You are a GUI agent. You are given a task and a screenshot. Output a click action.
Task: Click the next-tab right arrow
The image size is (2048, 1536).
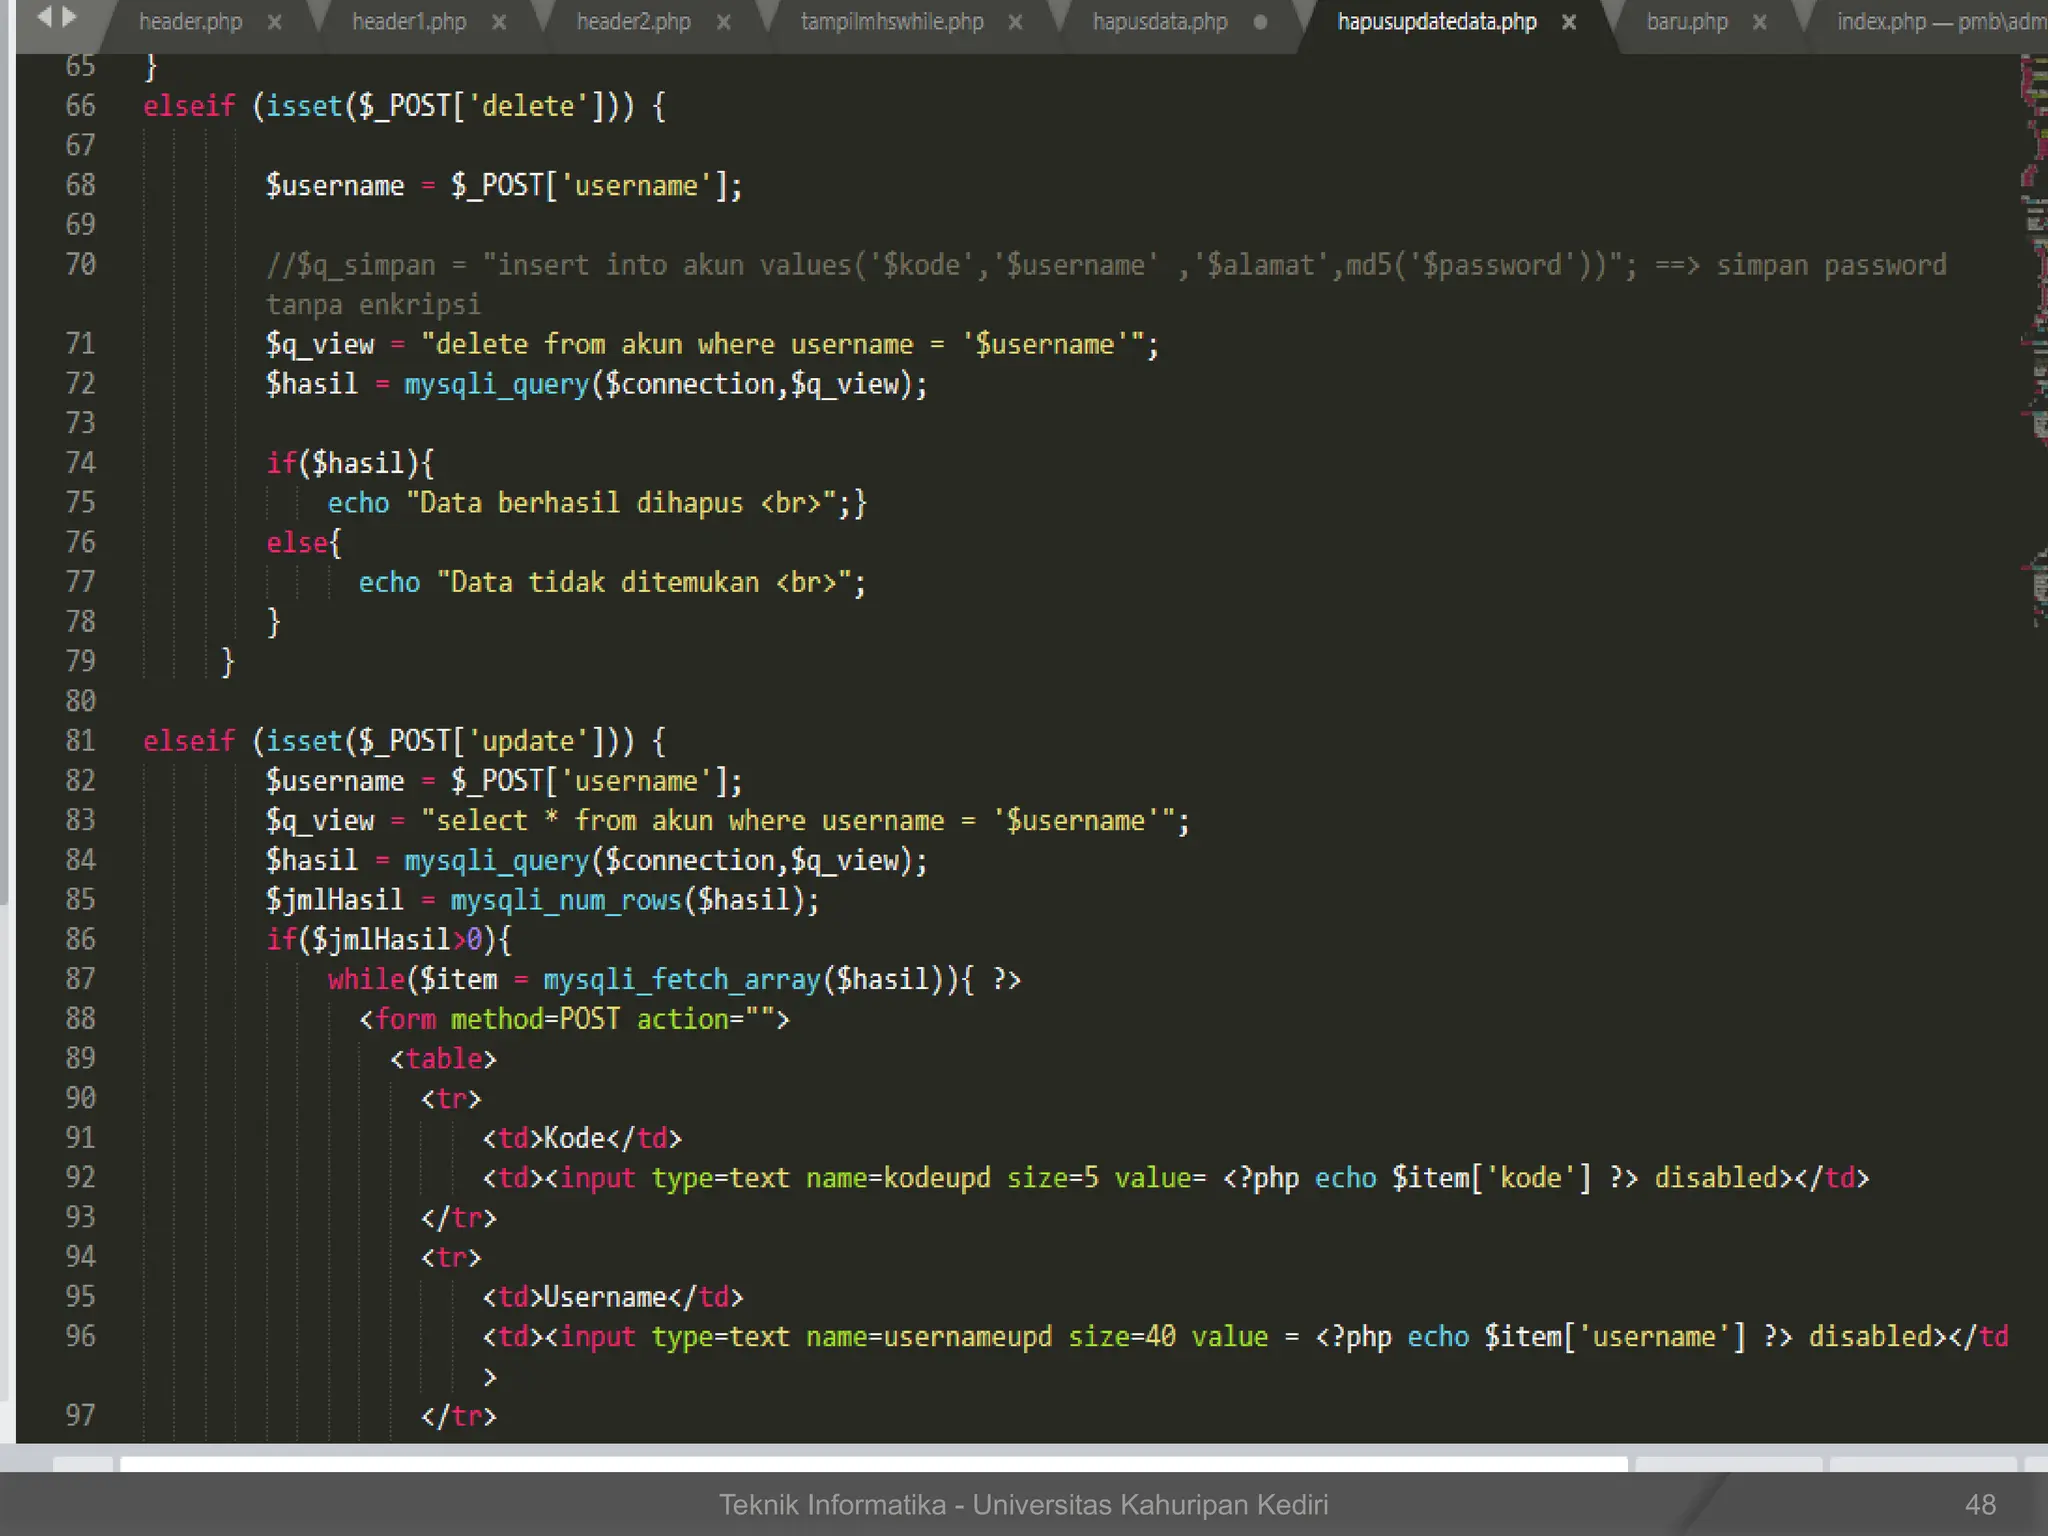coord(69,18)
